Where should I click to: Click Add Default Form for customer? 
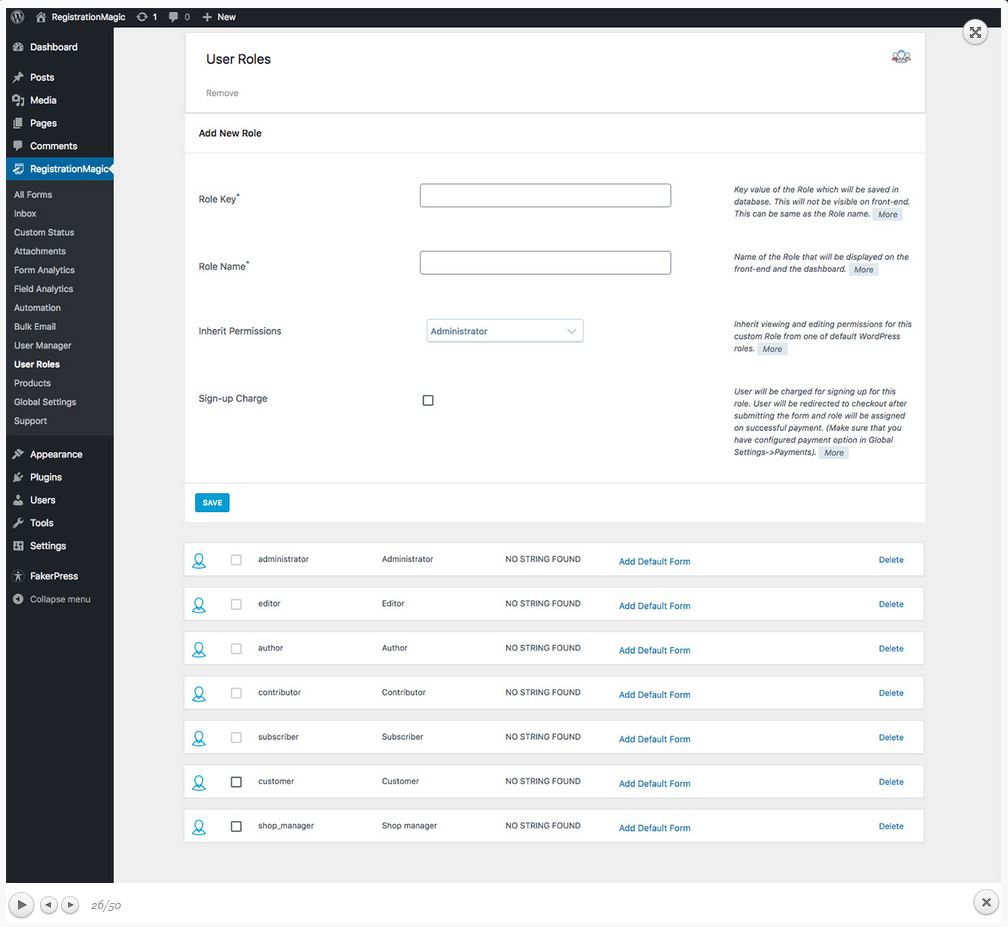(654, 784)
